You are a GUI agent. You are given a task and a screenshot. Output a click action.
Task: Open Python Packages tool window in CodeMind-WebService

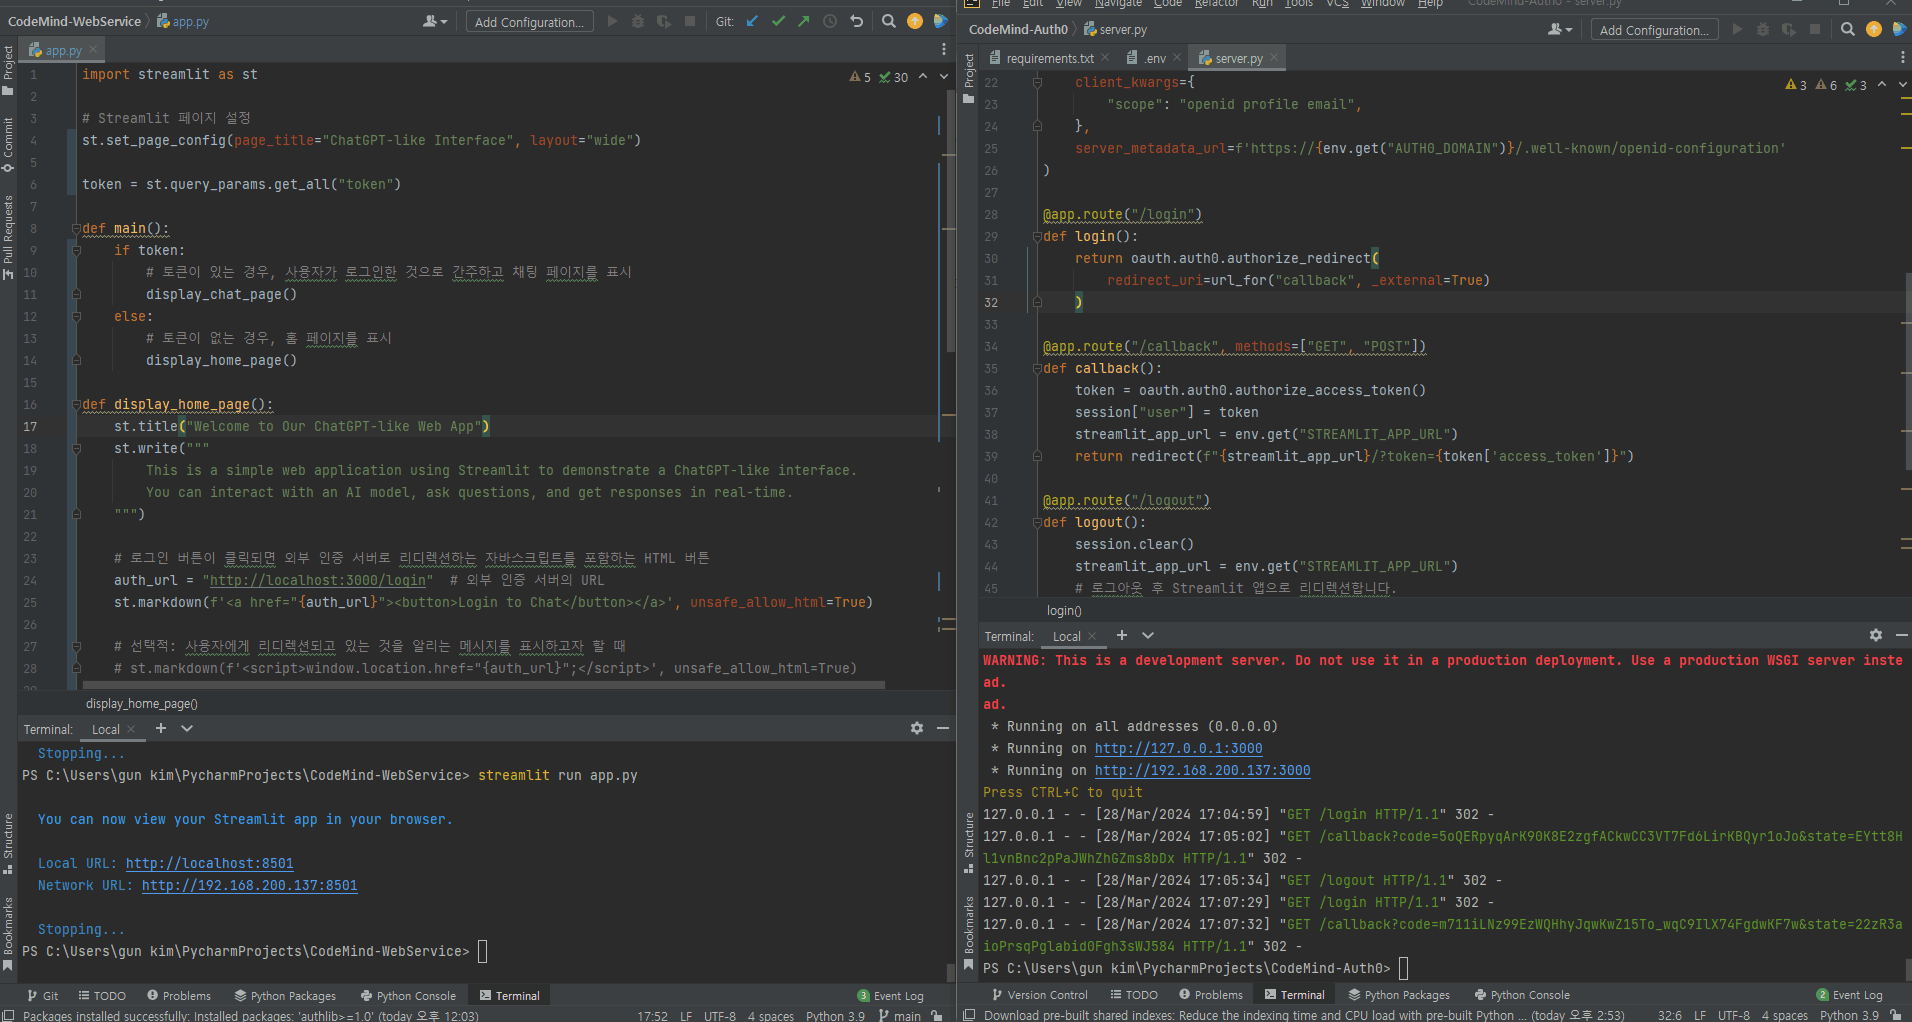(285, 995)
